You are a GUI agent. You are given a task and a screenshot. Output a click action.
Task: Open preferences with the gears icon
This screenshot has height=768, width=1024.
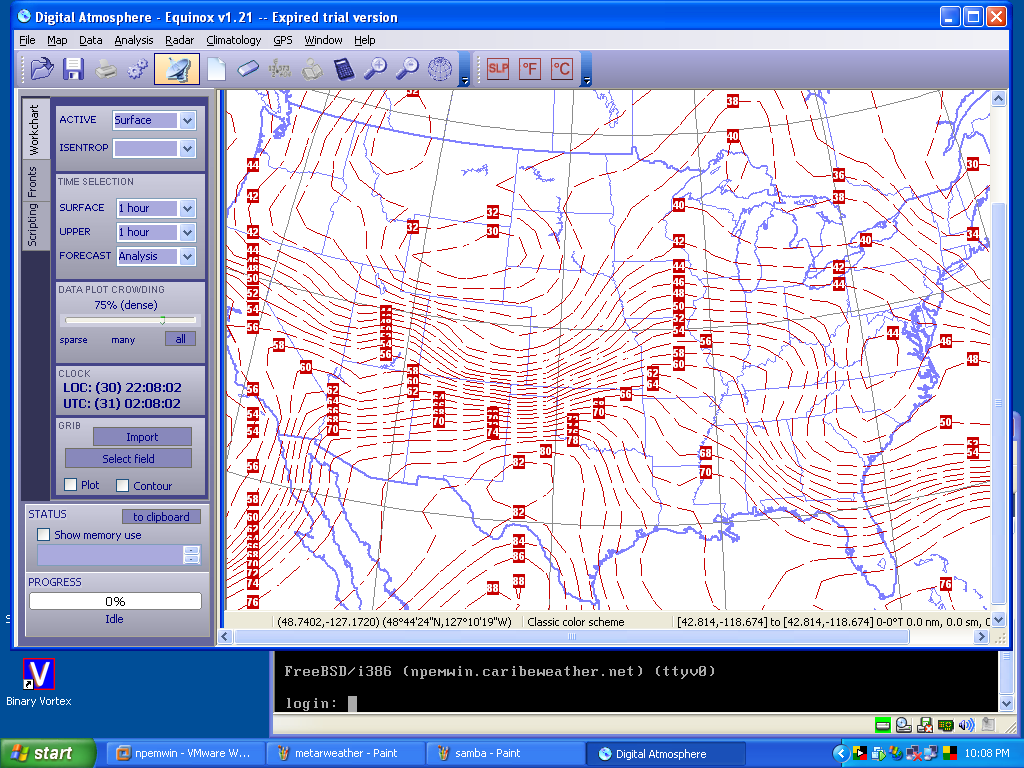137,69
